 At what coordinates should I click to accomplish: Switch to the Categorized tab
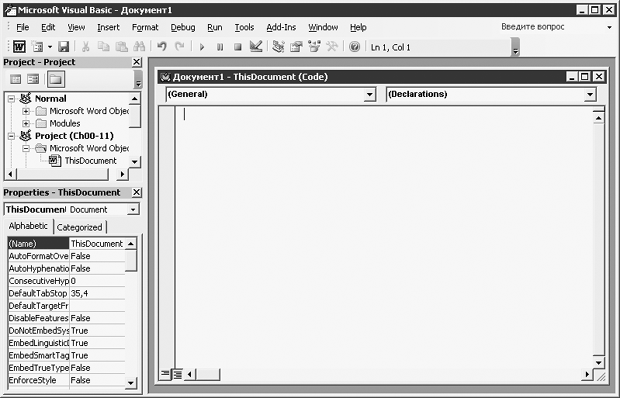tap(79, 227)
